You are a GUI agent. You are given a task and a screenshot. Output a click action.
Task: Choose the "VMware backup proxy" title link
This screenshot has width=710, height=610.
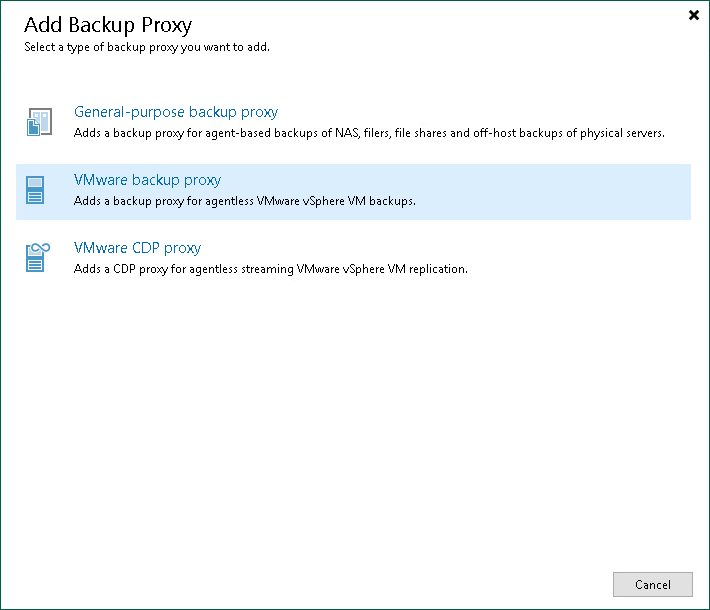tap(148, 180)
